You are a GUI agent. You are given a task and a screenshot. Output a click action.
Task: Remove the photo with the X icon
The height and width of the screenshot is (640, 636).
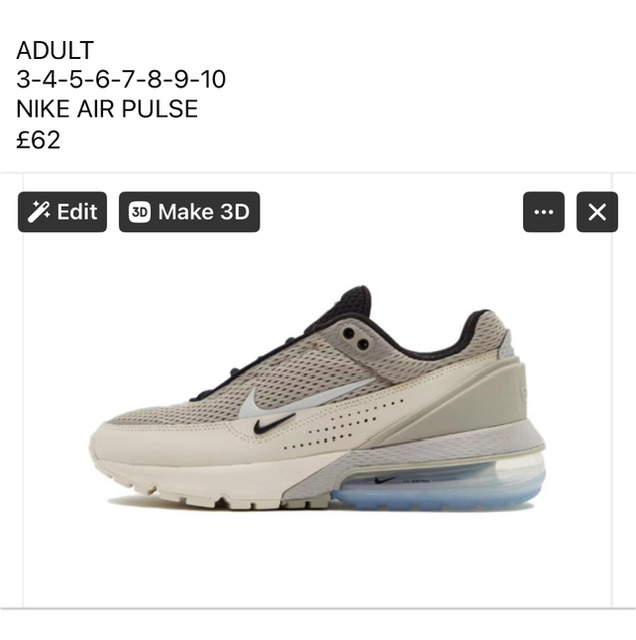(597, 212)
